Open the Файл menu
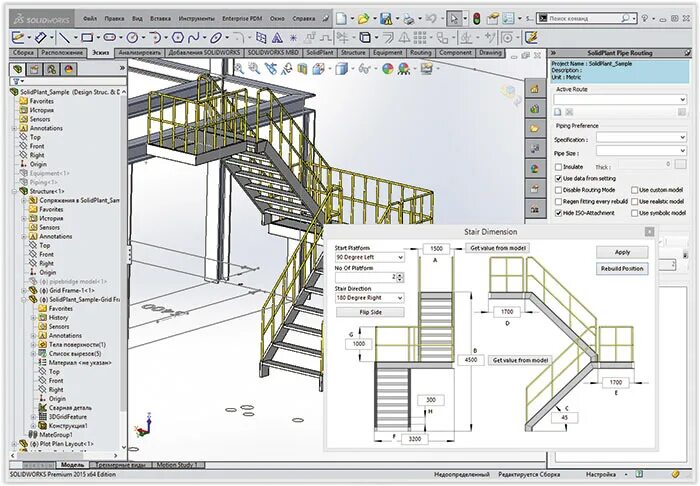The height and width of the screenshot is (486, 700). 90,19
